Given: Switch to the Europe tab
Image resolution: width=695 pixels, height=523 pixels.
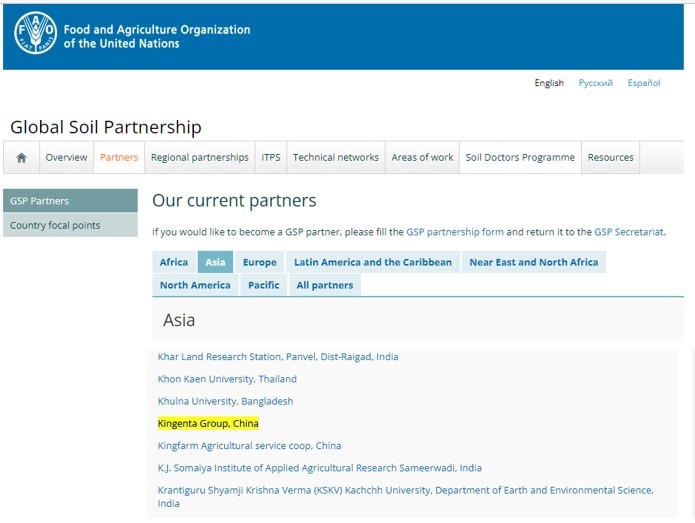Looking at the screenshot, I should (x=259, y=262).
